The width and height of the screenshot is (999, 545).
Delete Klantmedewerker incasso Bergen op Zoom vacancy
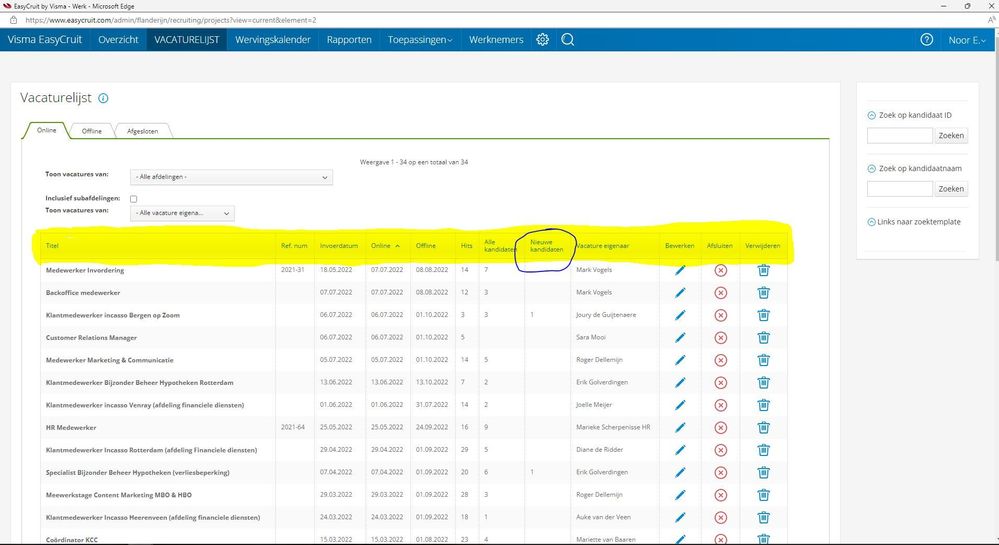763,315
